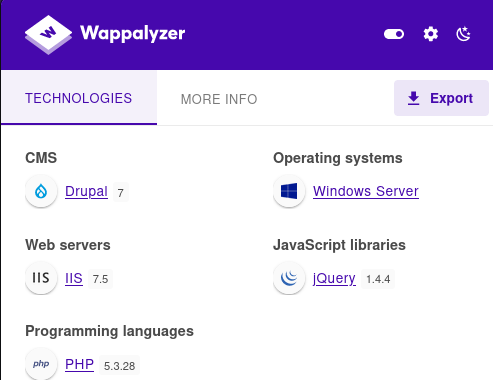Click the Windows Server logo icon
This screenshot has height=380, width=493.
[x=289, y=191]
